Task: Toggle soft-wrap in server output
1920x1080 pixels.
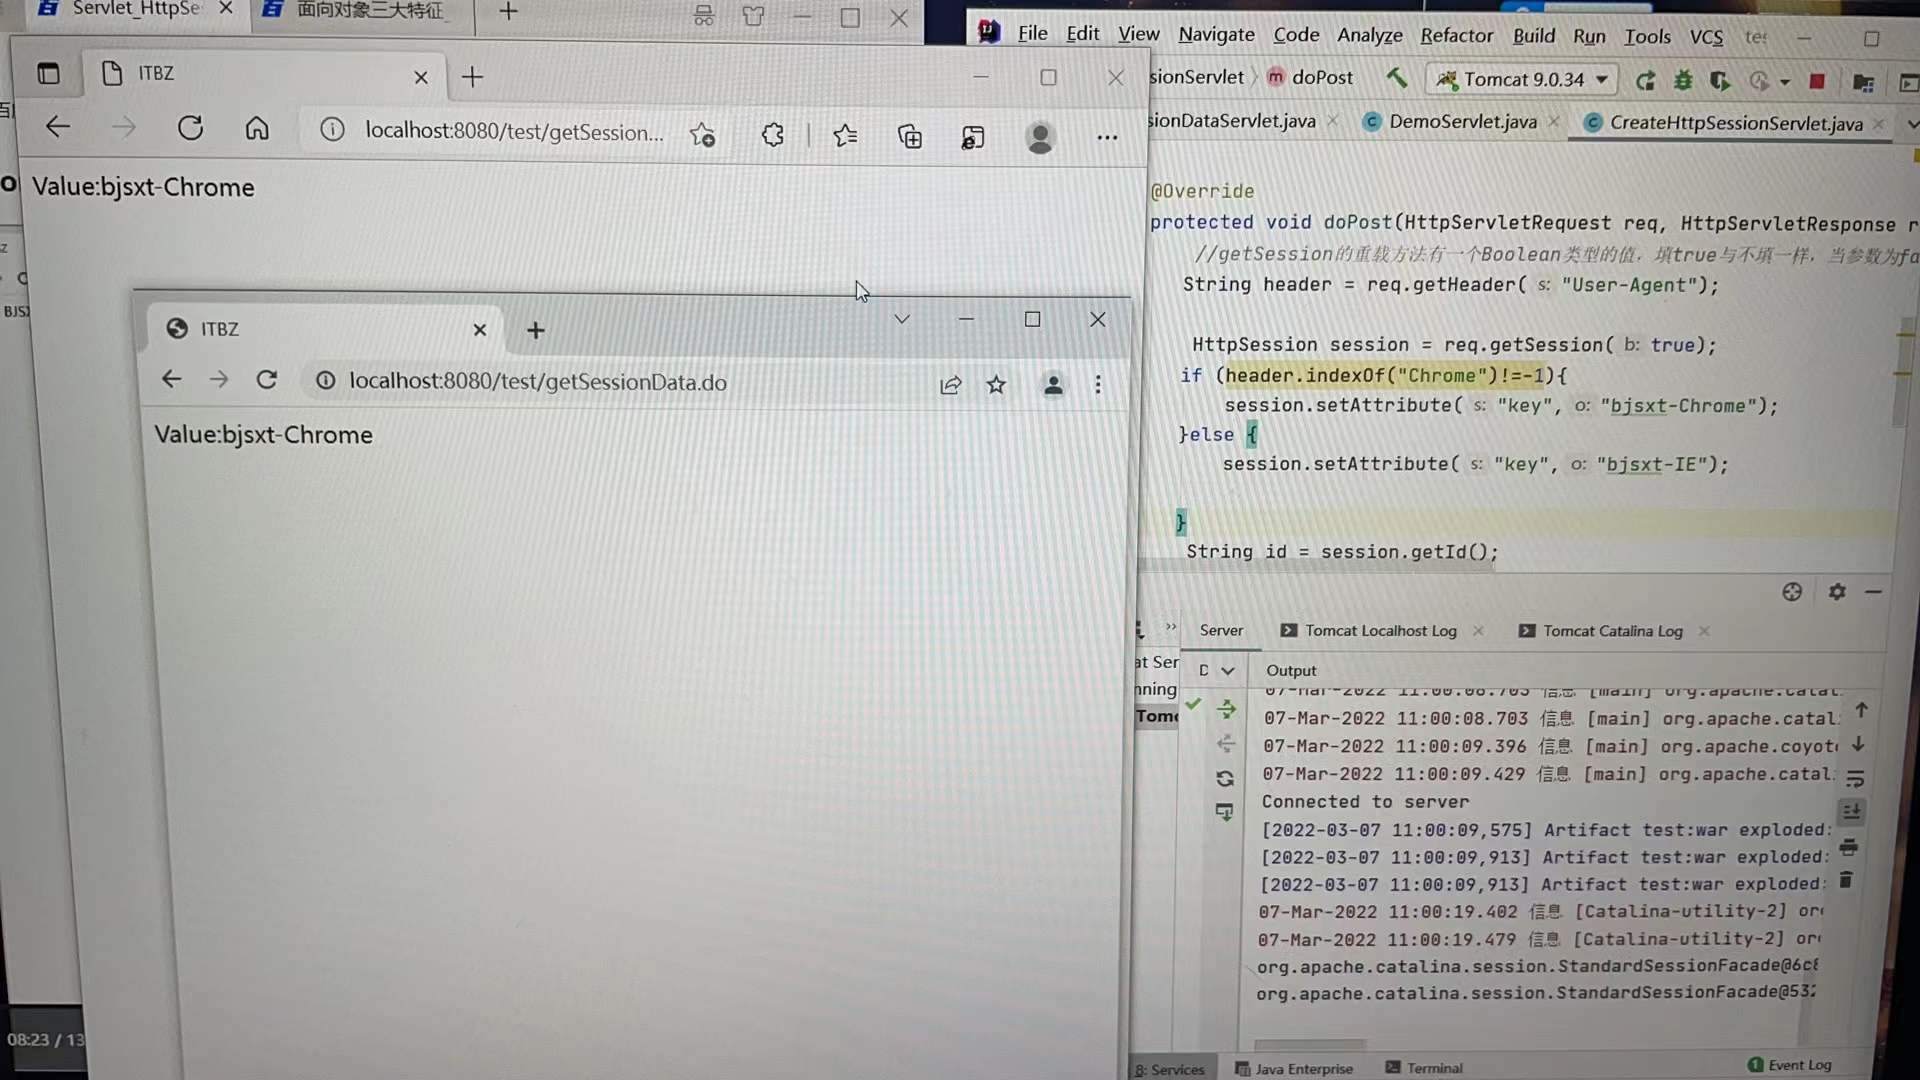Action: 1855,779
